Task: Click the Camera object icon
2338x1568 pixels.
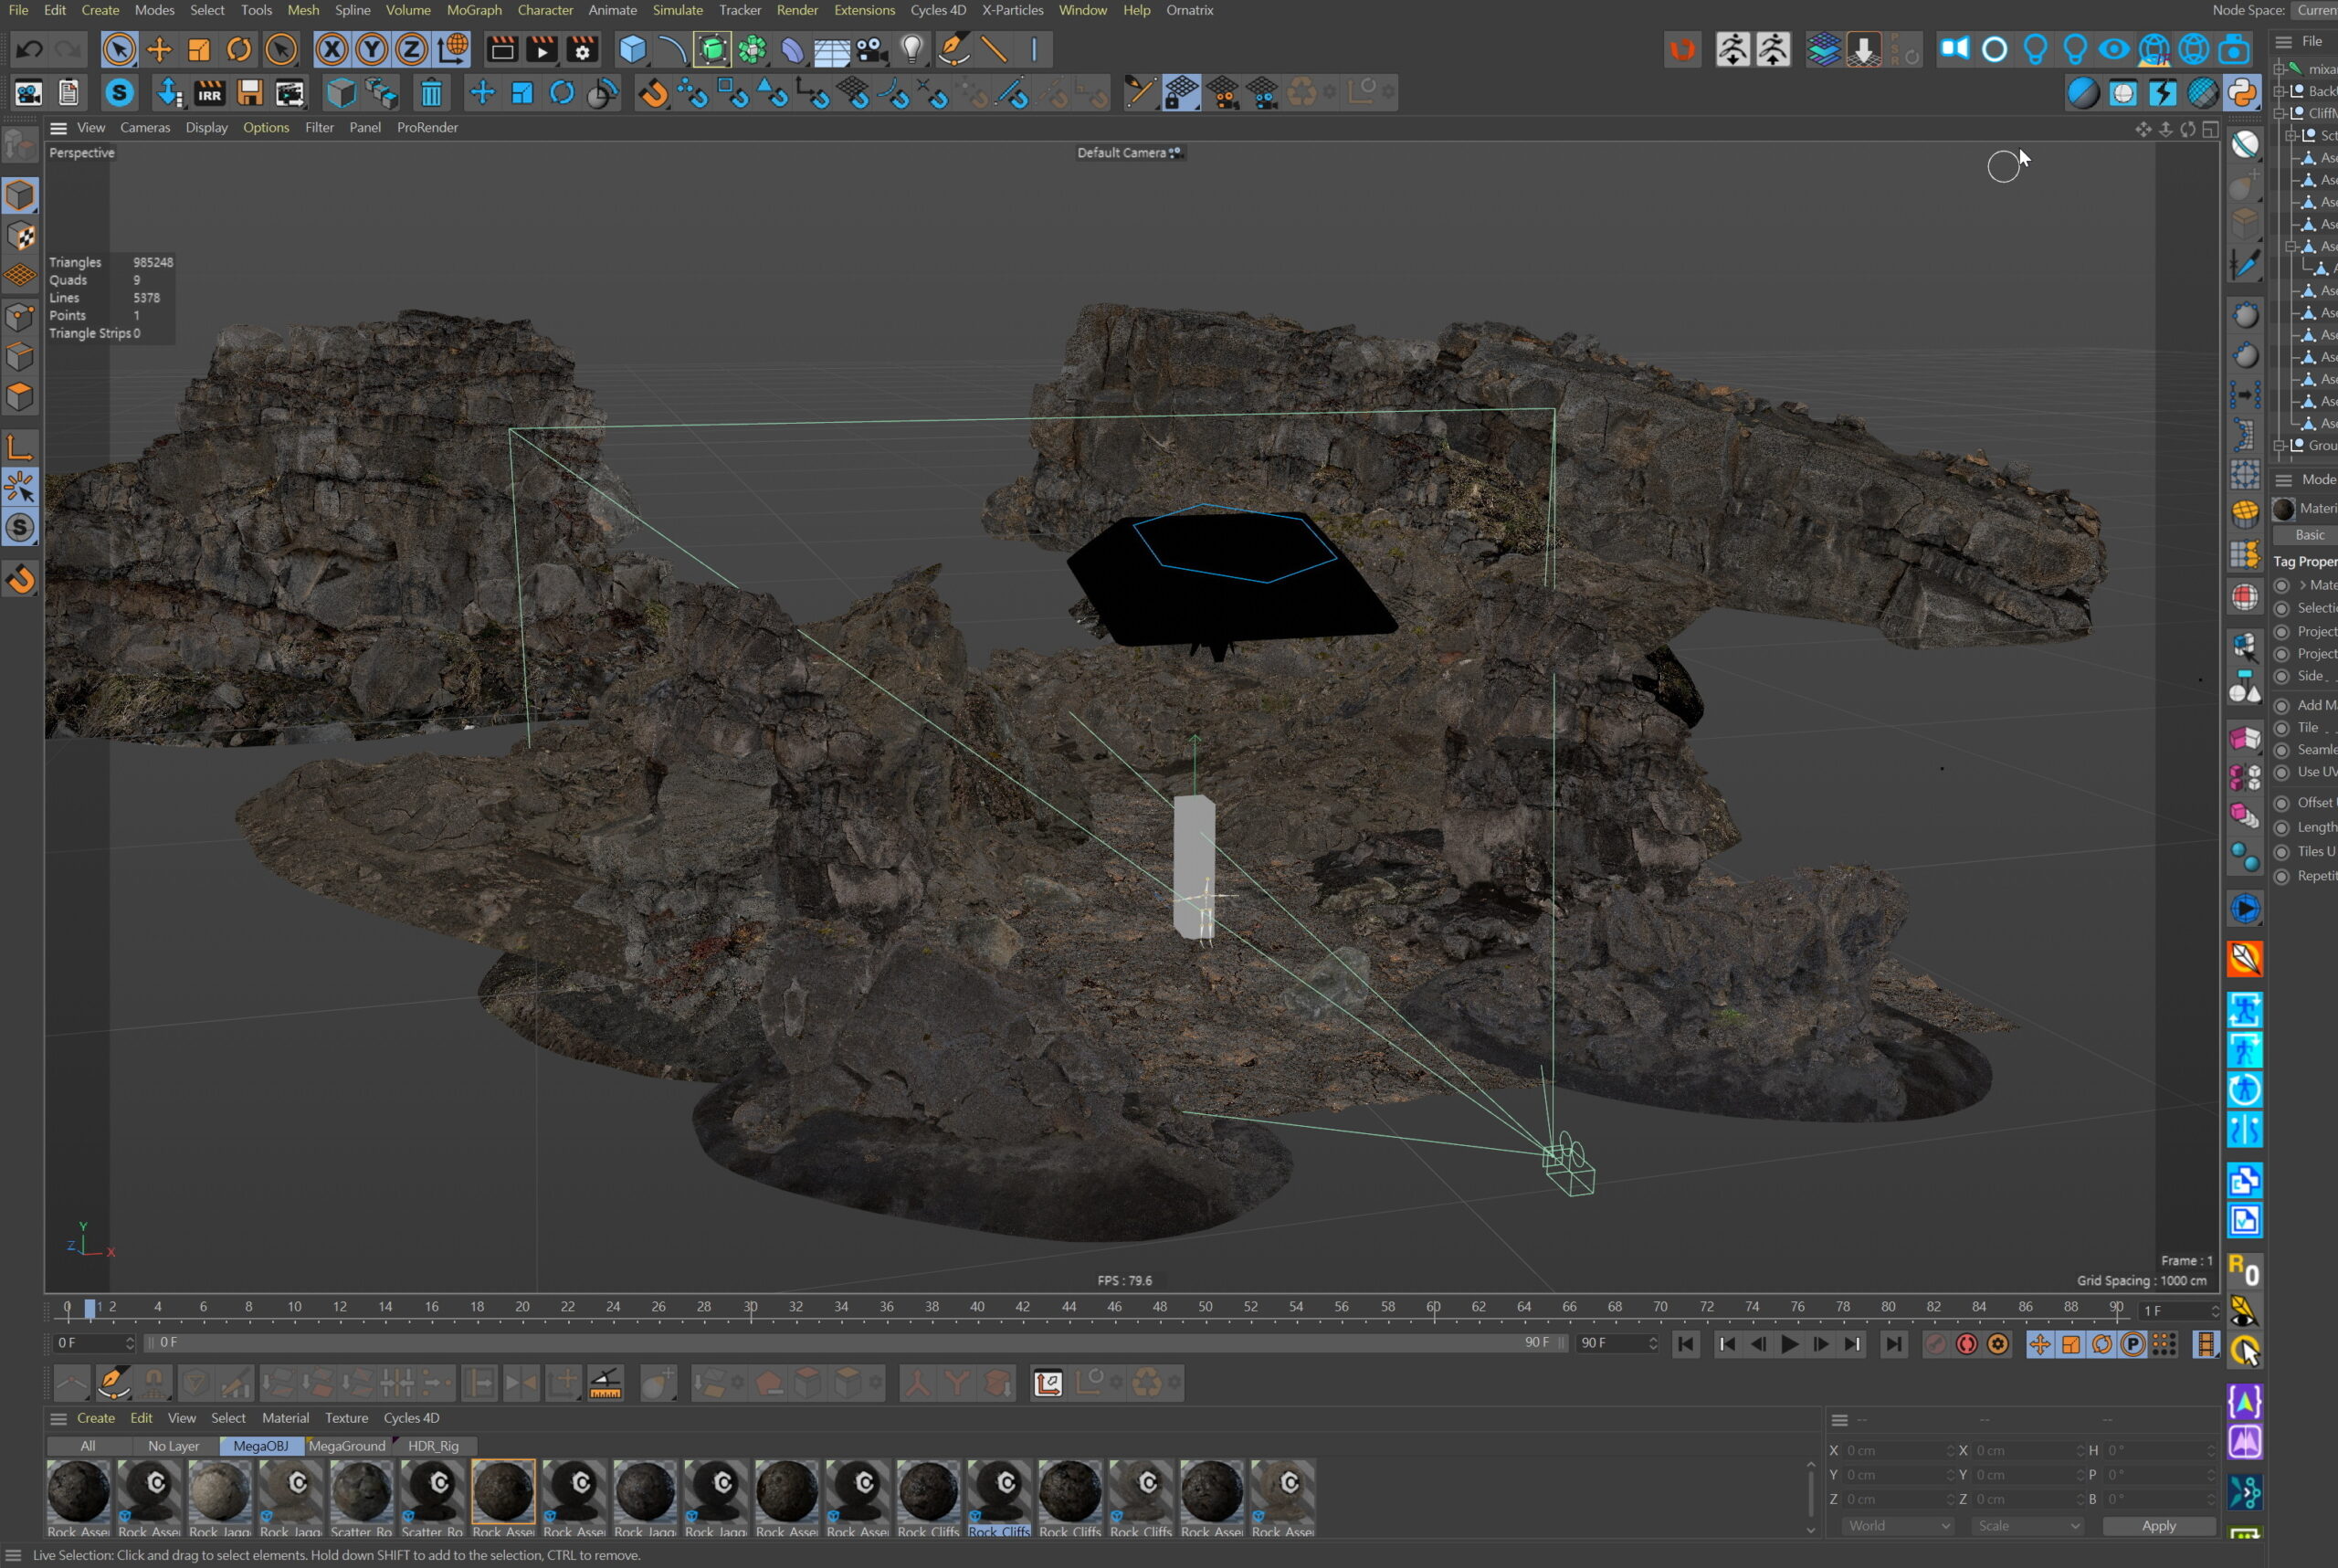Action: (x=871, y=49)
